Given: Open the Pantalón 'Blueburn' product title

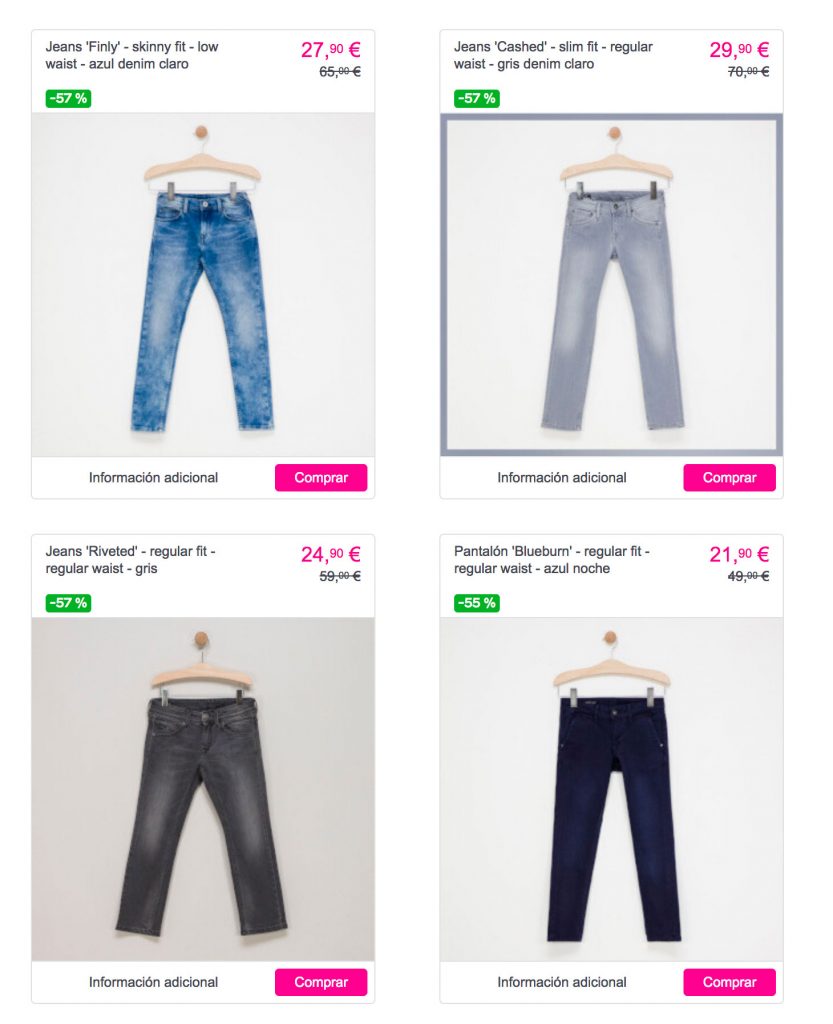Looking at the screenshot, I should point(552,560).
